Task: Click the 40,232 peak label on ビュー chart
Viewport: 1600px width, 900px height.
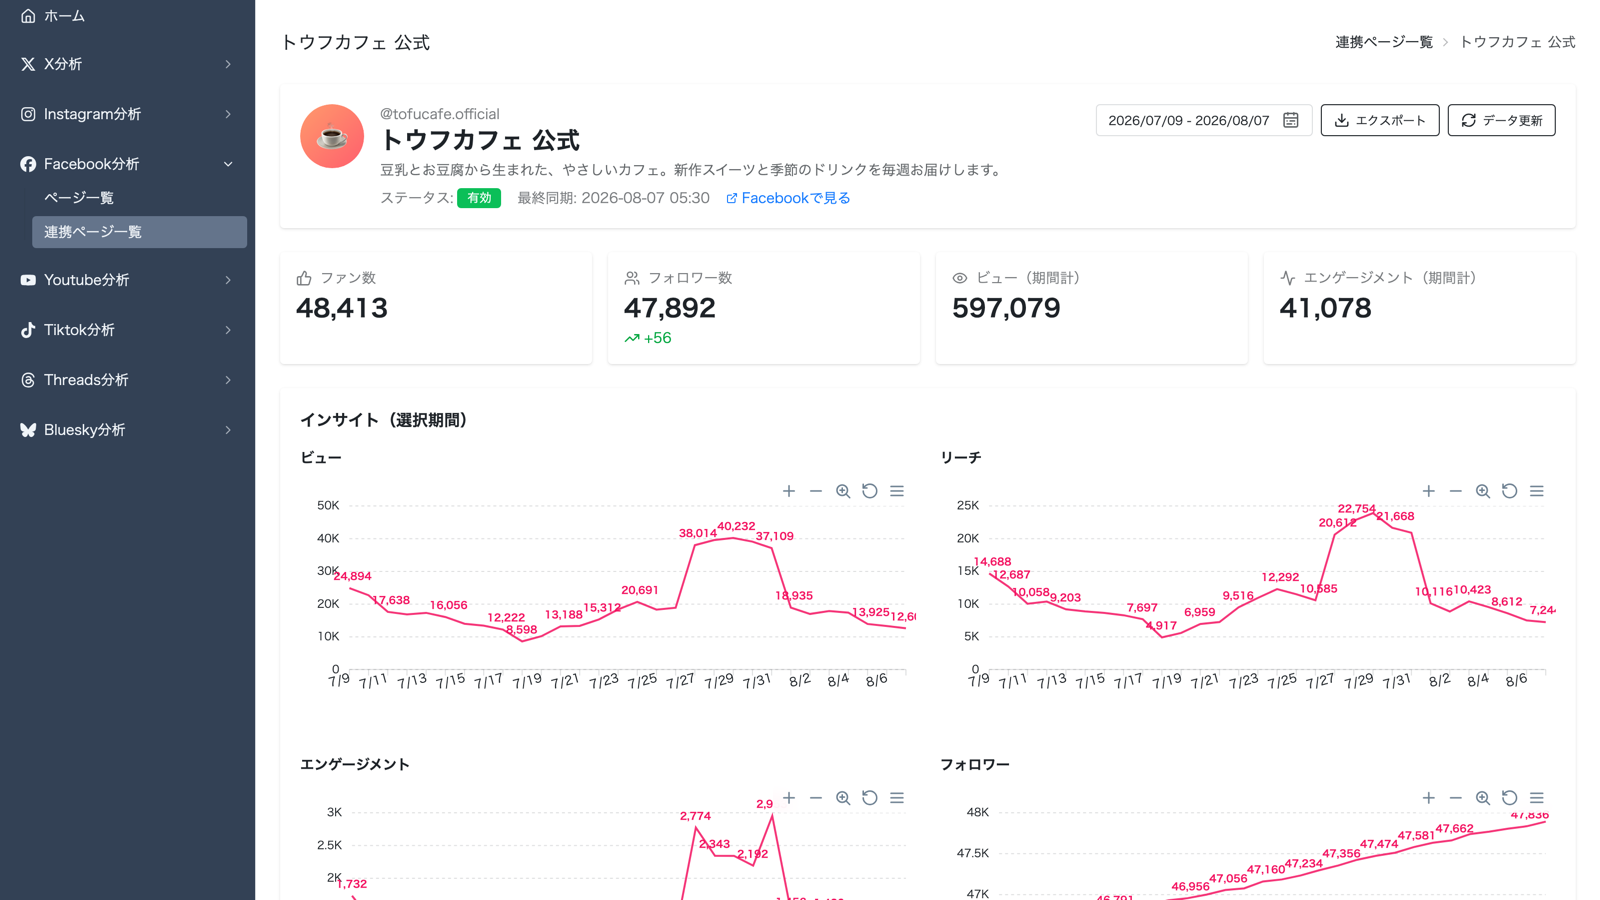Action: [736, 526]
